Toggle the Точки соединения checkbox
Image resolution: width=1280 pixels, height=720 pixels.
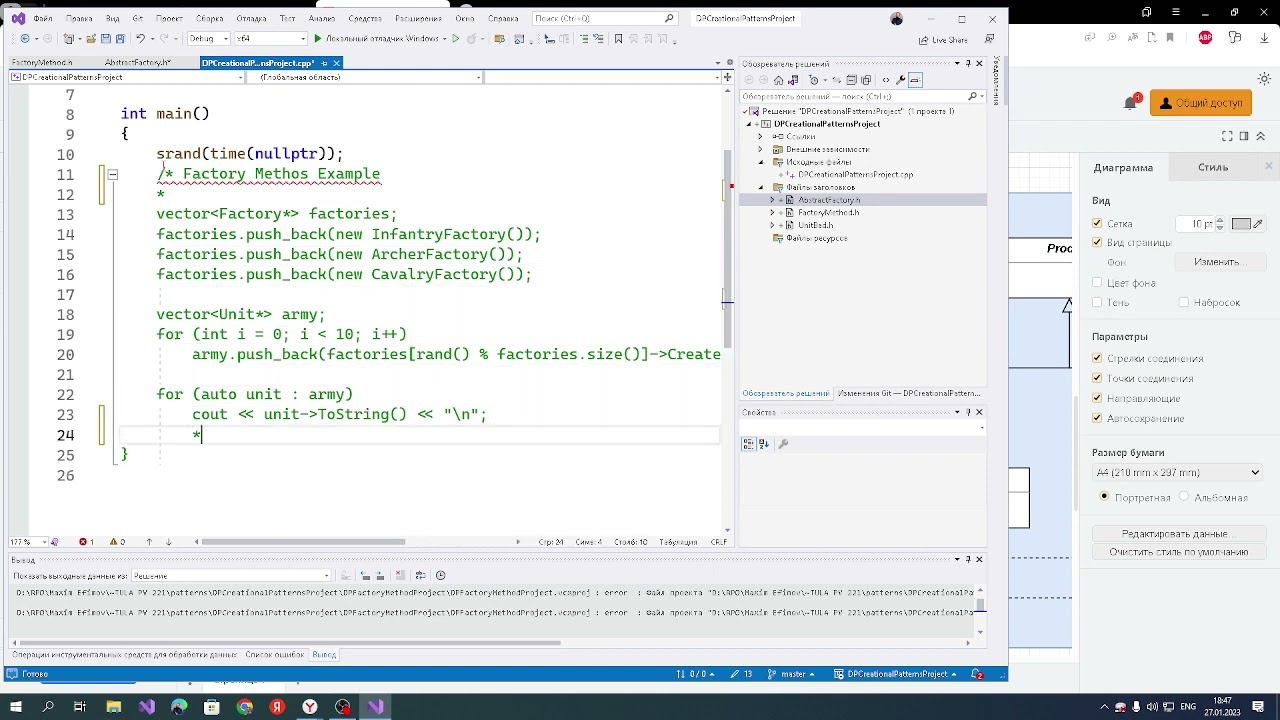tap(1097, 378)
